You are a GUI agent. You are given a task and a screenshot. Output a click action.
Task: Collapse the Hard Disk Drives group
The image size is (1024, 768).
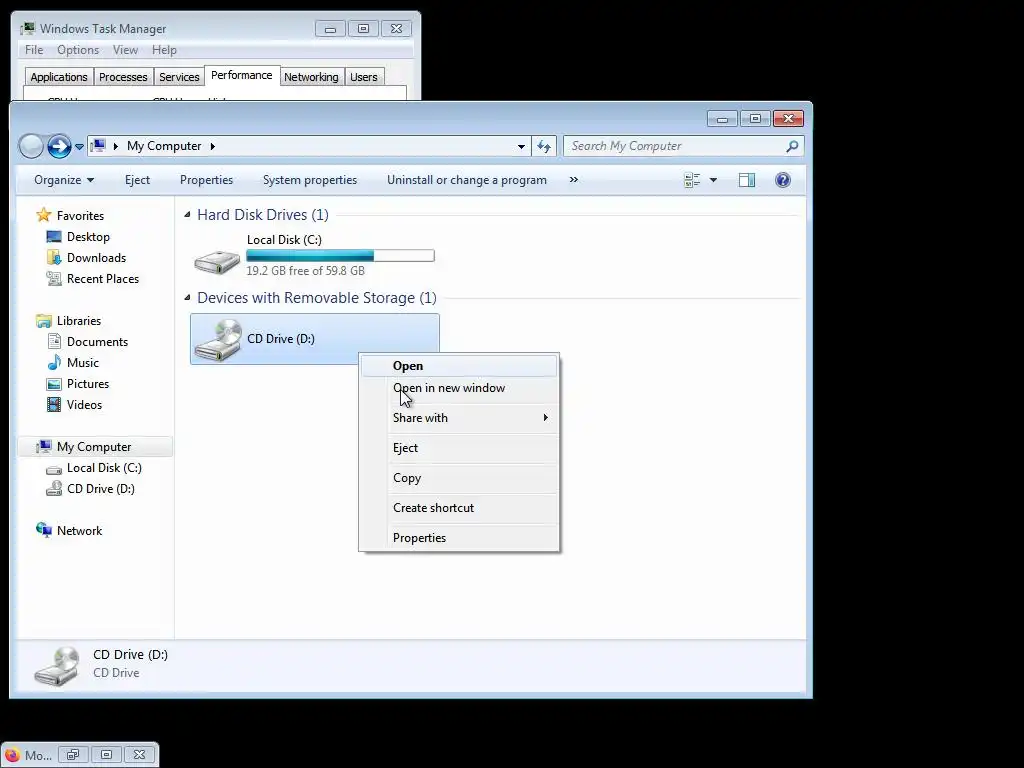coord(187,214)
